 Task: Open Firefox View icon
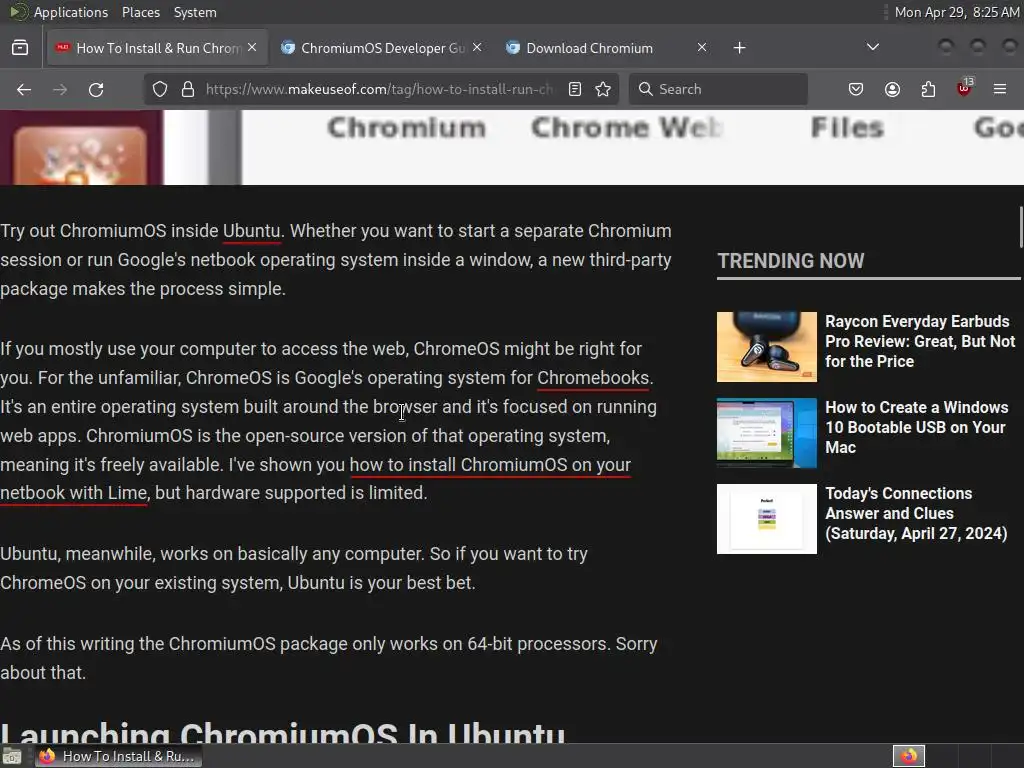(20, 48)
